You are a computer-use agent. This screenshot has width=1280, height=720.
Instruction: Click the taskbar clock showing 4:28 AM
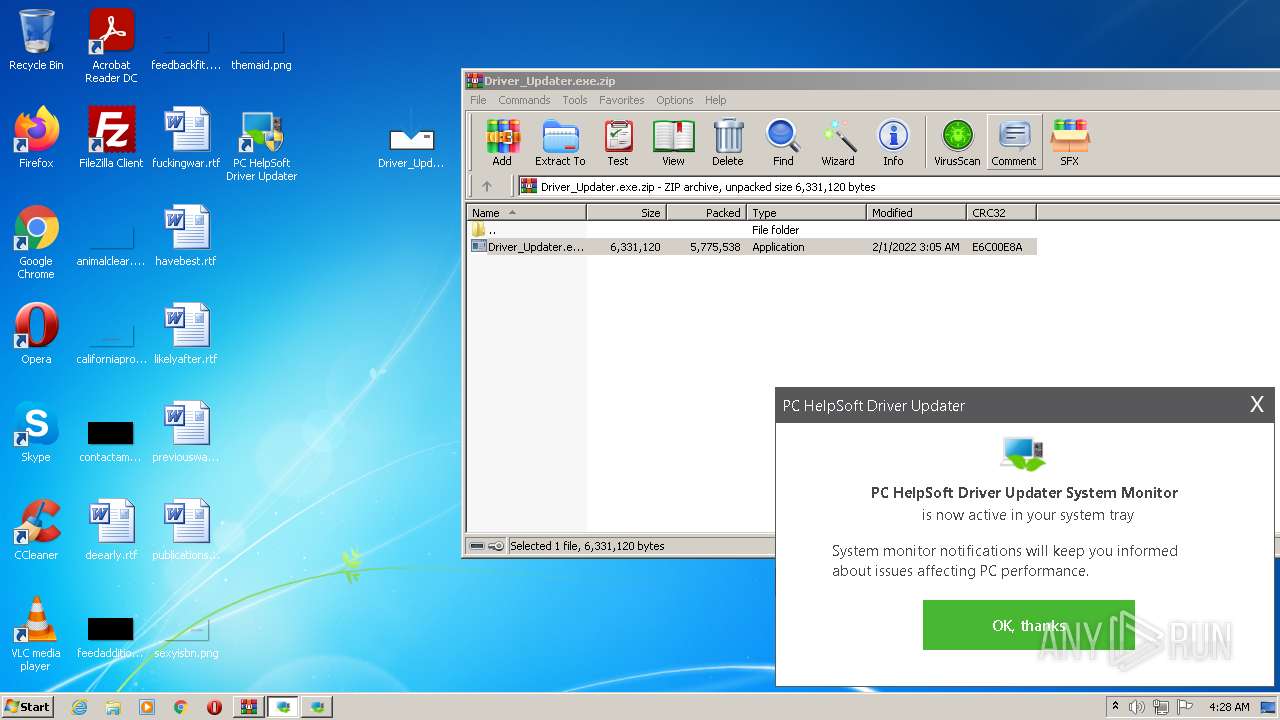1229,707
